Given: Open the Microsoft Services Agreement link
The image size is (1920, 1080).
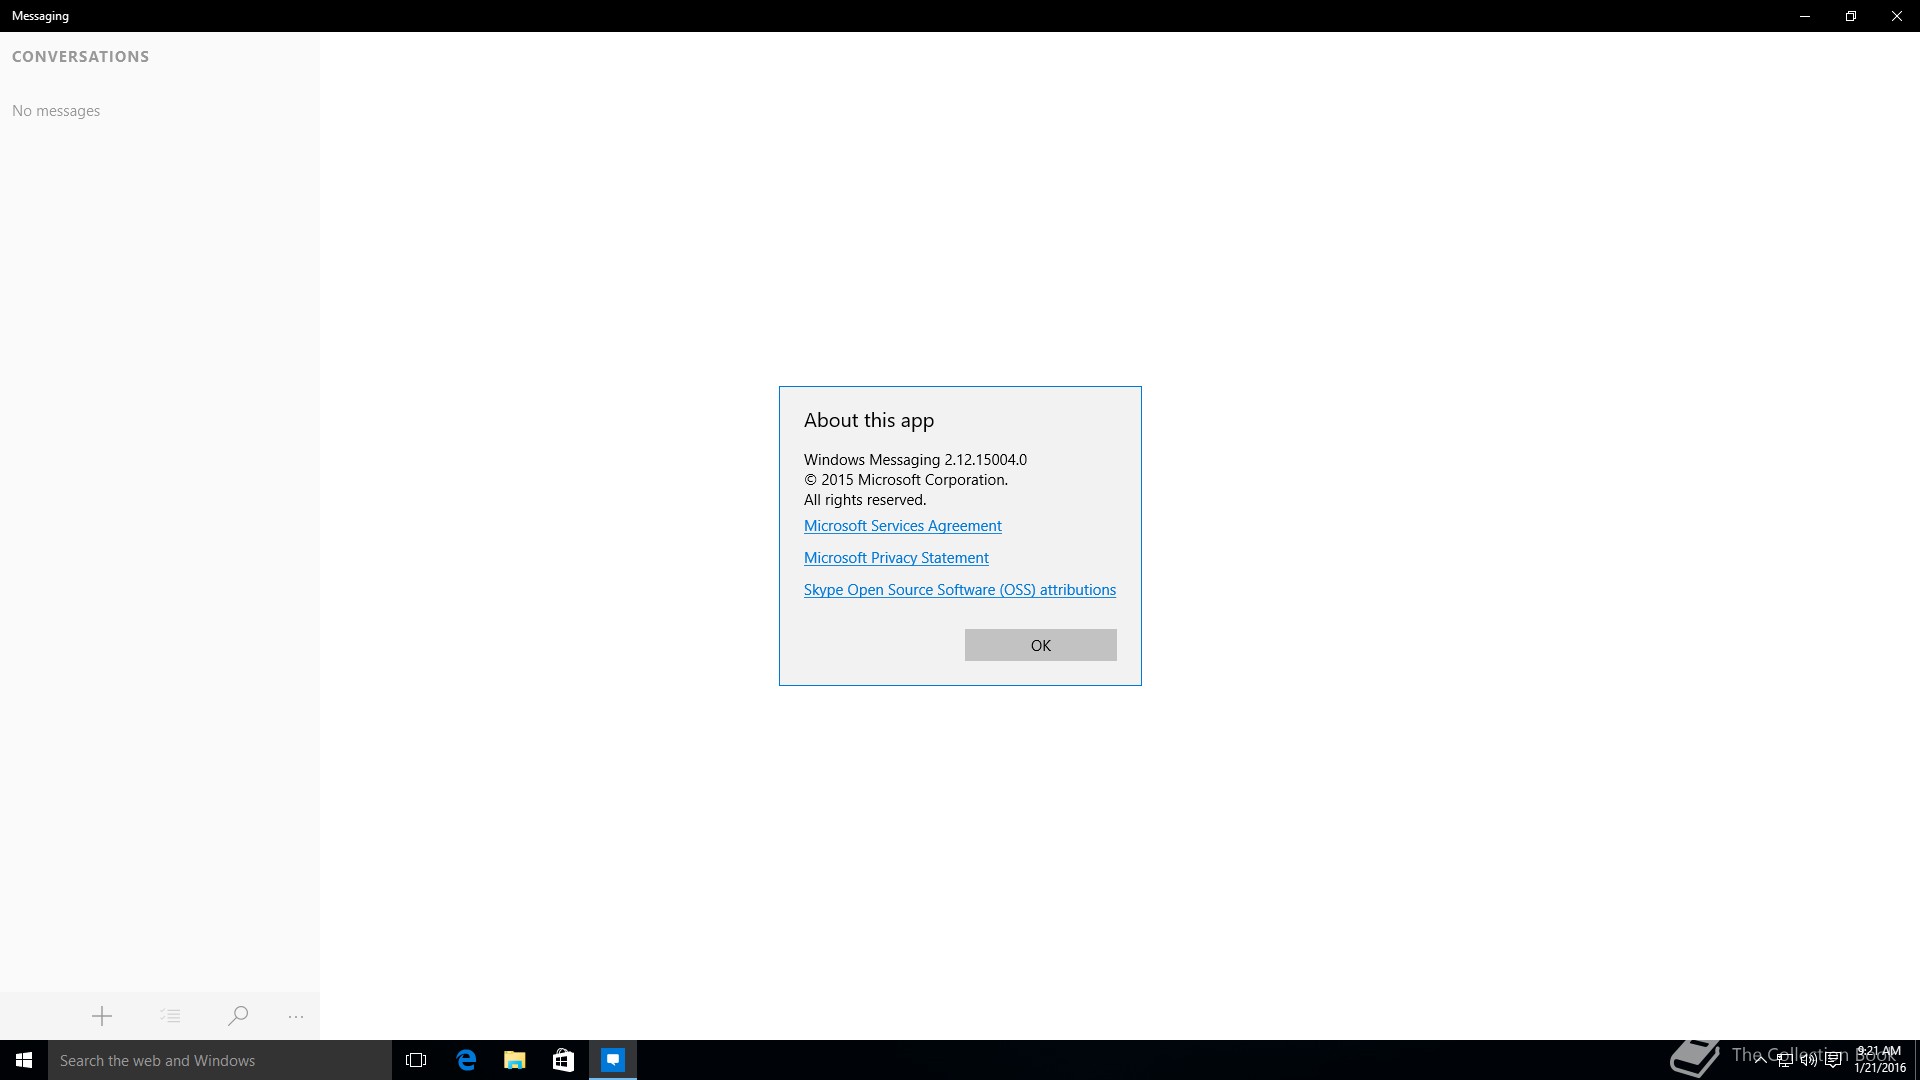Looking at the screenshot, I should point(902,526).
